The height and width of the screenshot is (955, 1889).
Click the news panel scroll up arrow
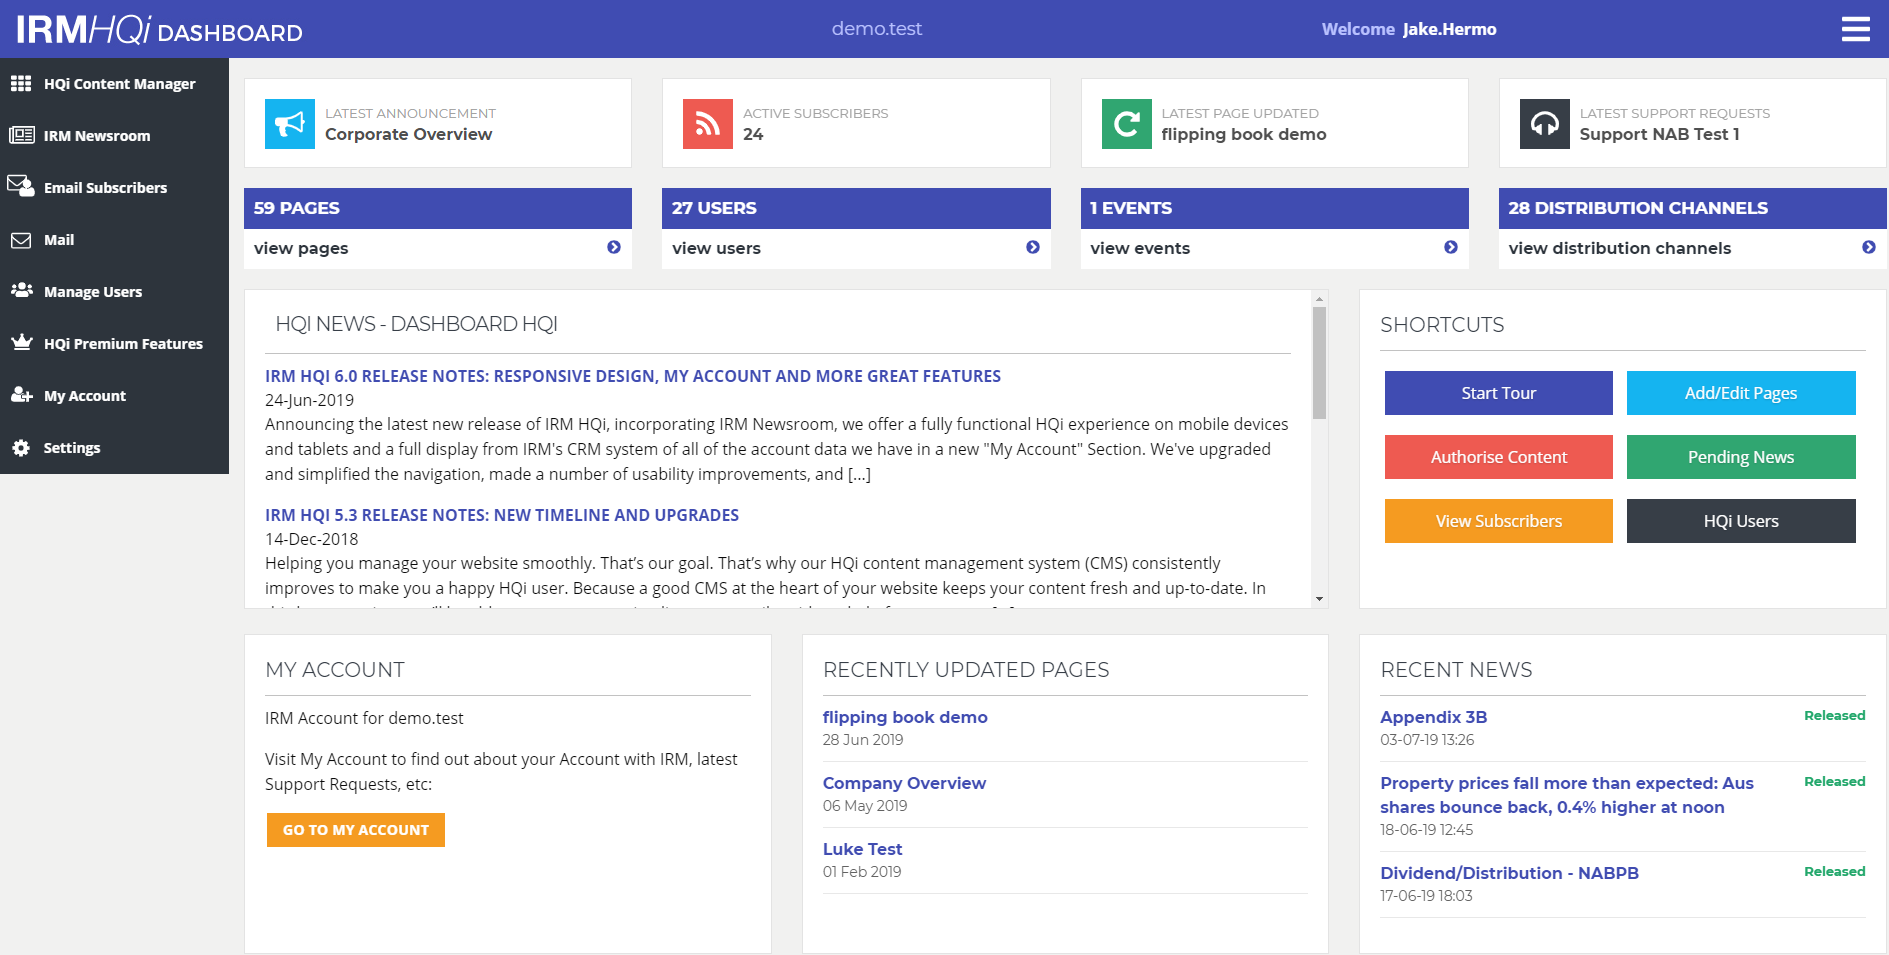(1319, 298)
